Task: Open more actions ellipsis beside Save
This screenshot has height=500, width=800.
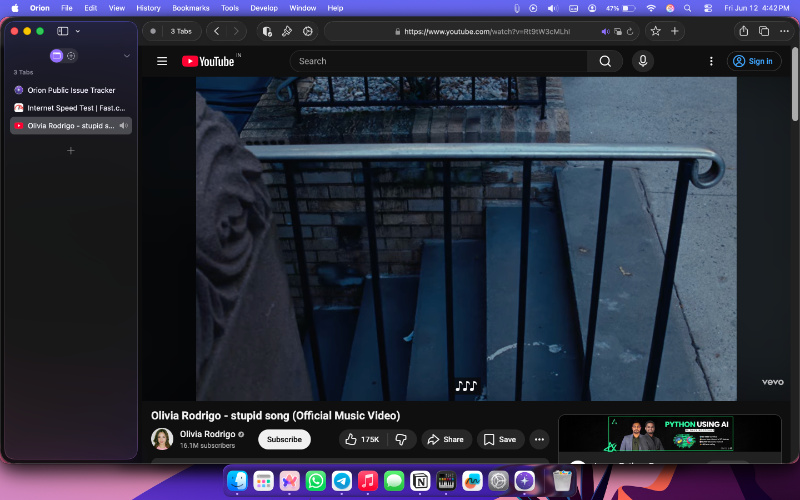Action: [x=539, y=439]
